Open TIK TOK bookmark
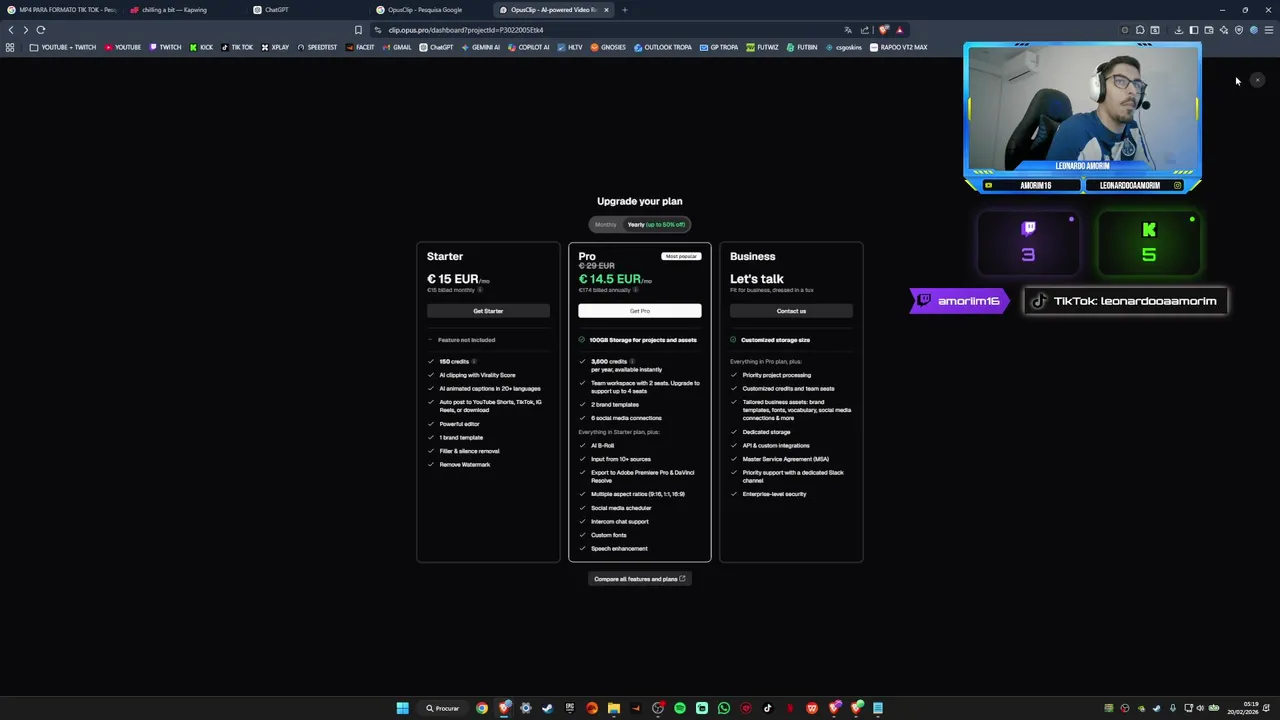Viewport: 1280px width, 720px height. tap(237, 47)
